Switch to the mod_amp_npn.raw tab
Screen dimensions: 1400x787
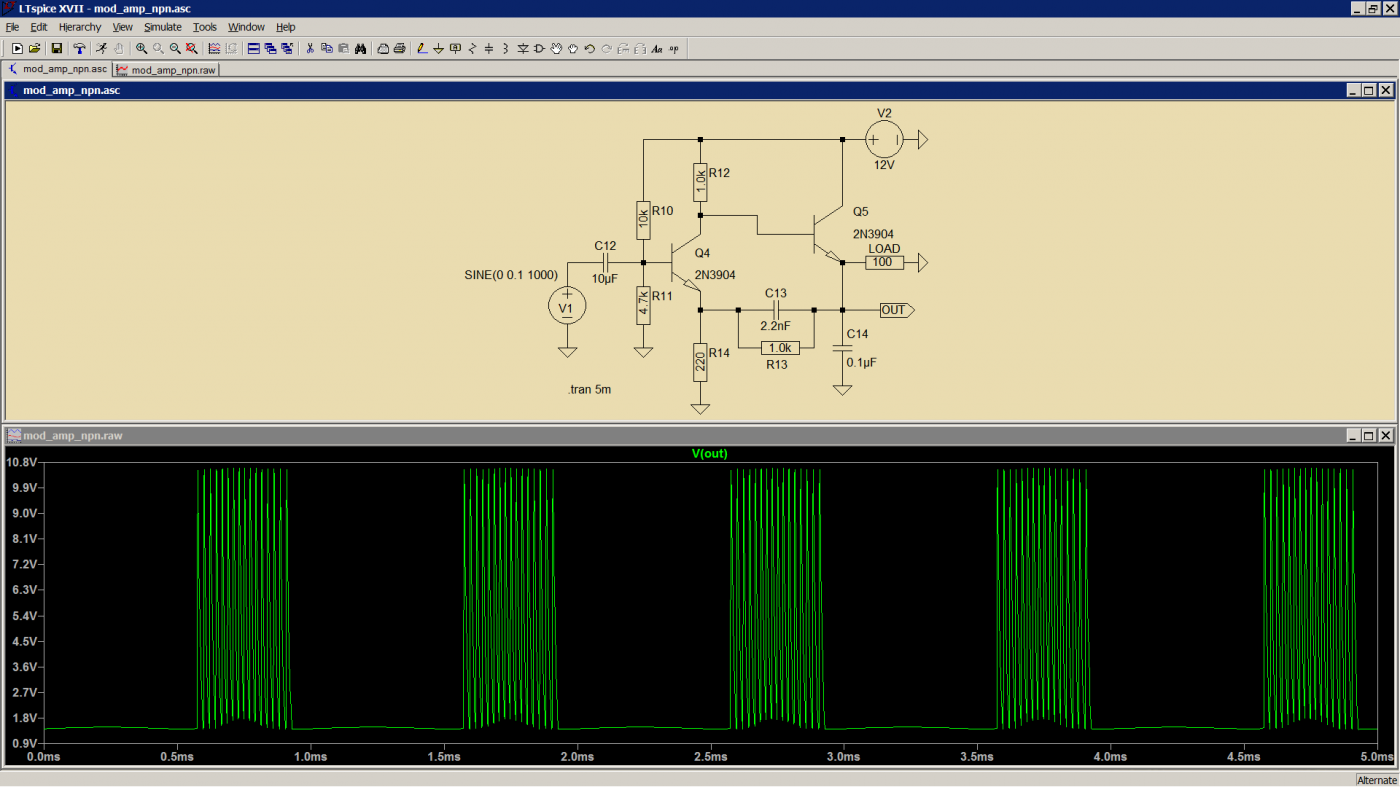[x=166, y=70]
